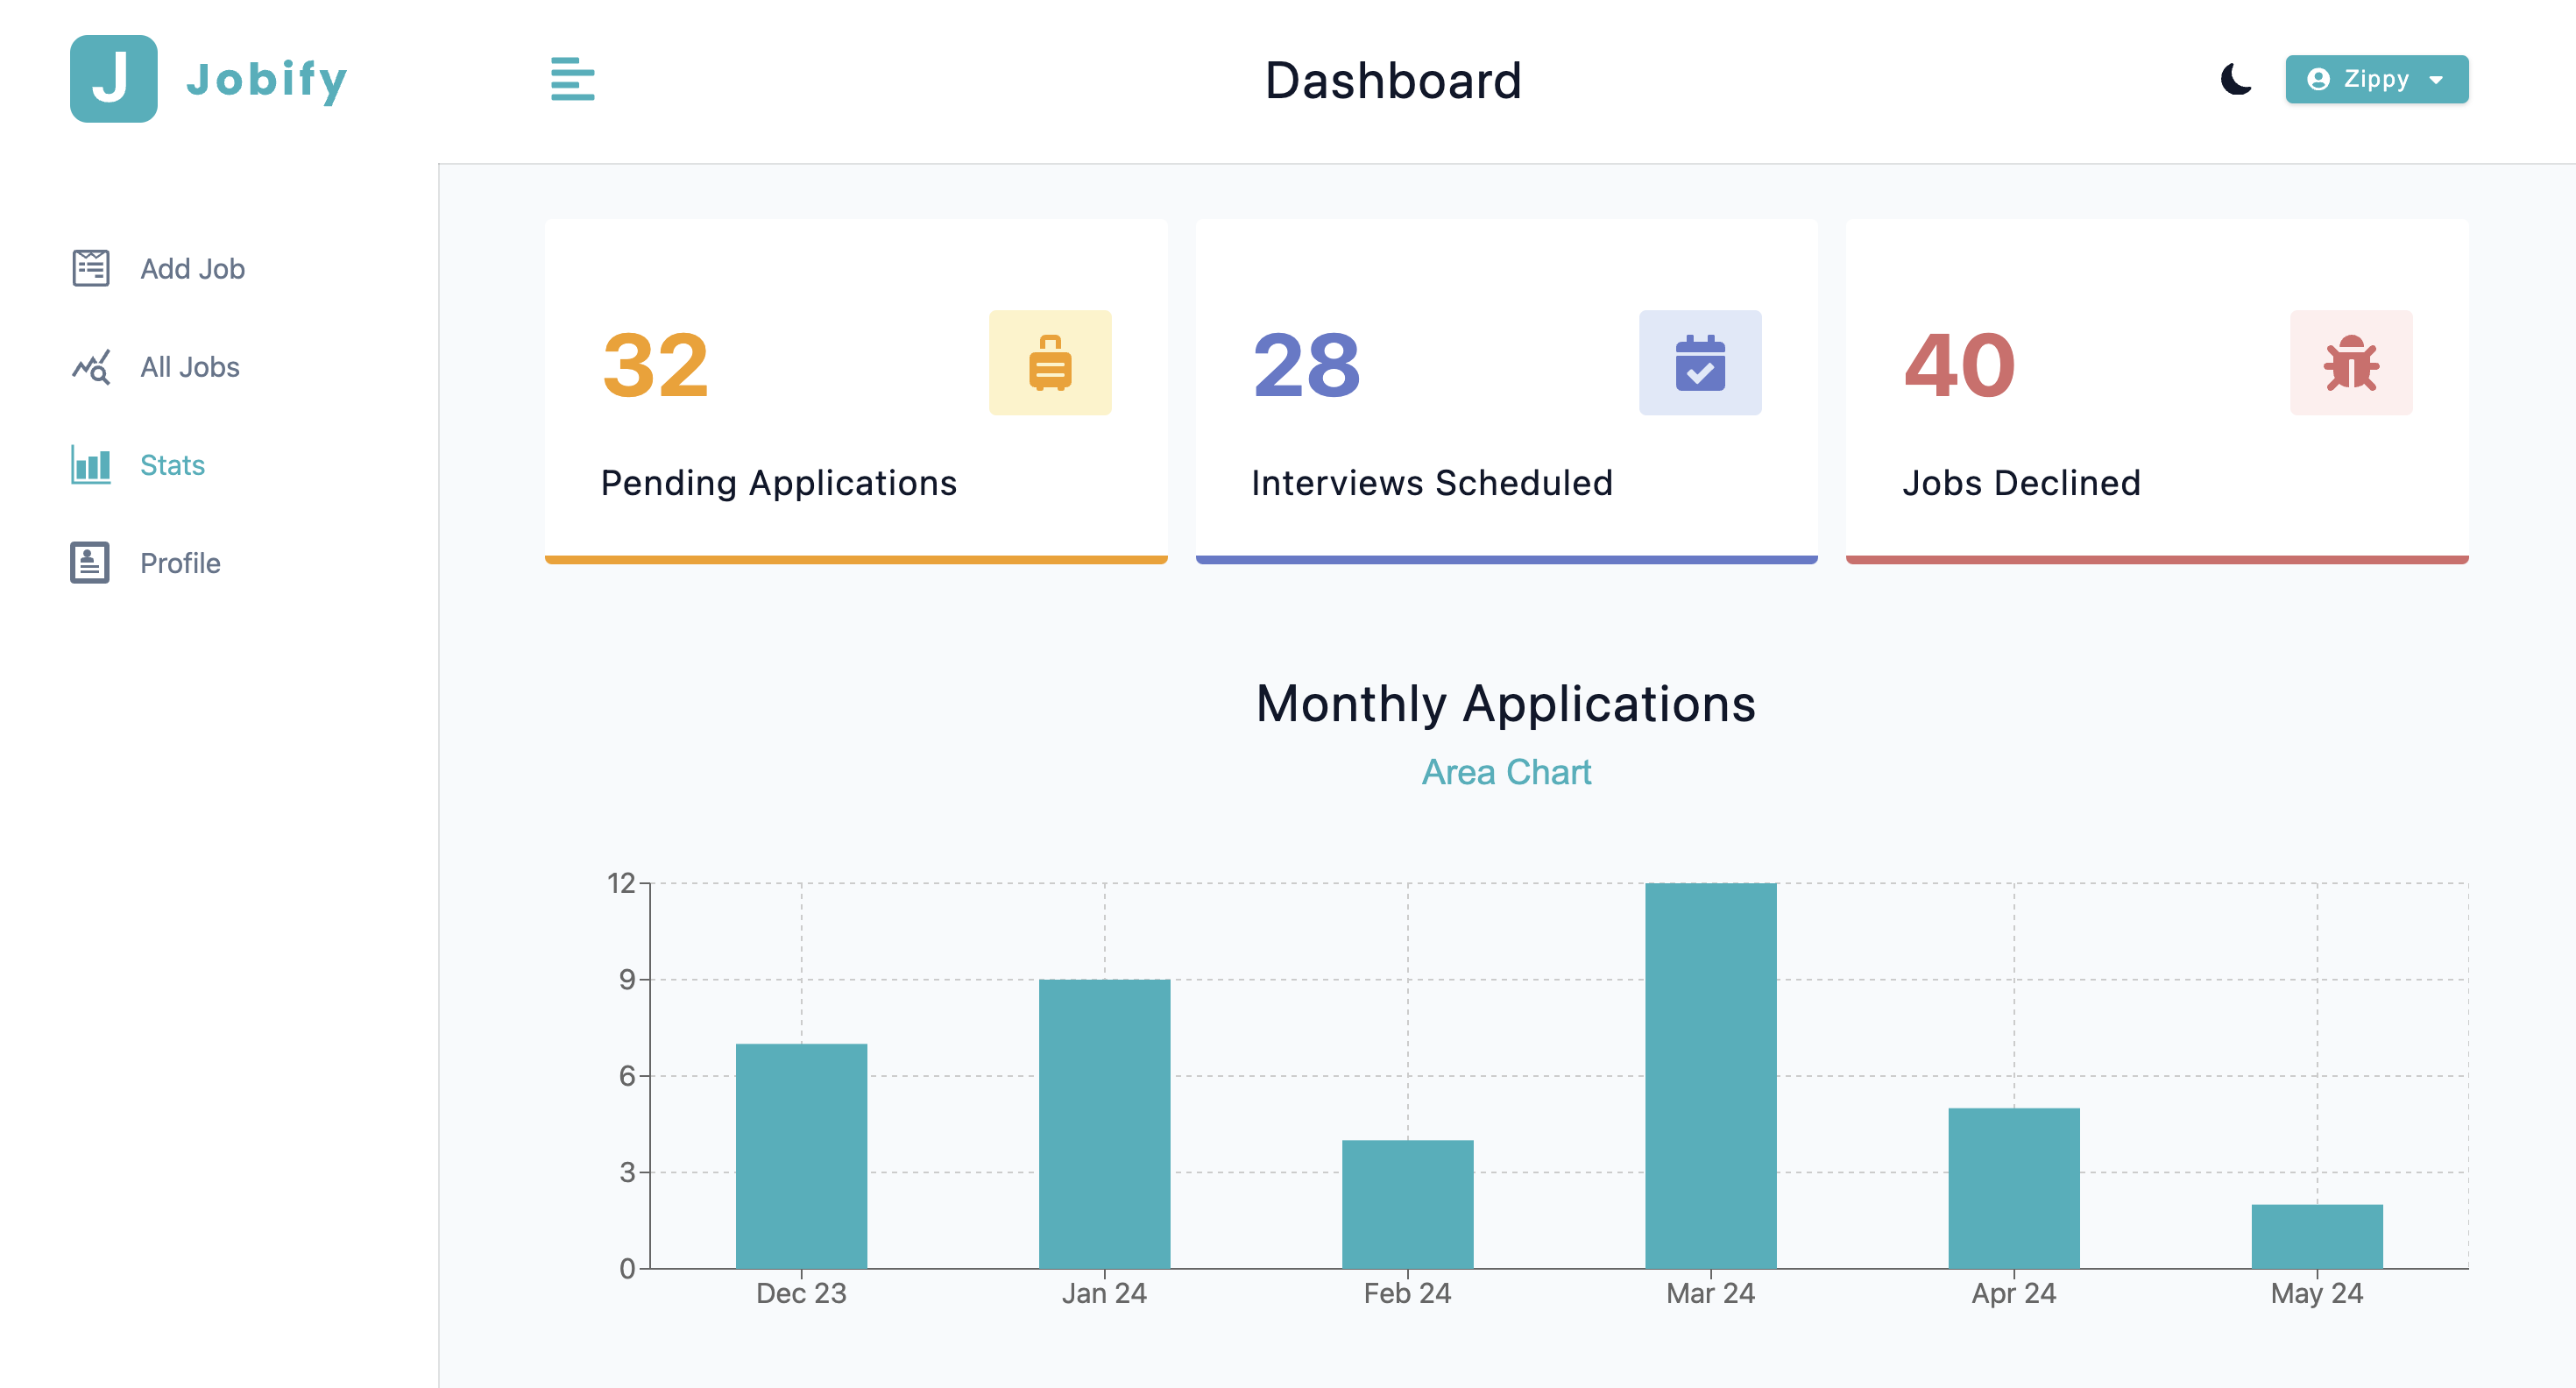Viewport: 2576px width, 1388px height.
Task: Click the Jobify J logo icon
Action: point(113,79)
